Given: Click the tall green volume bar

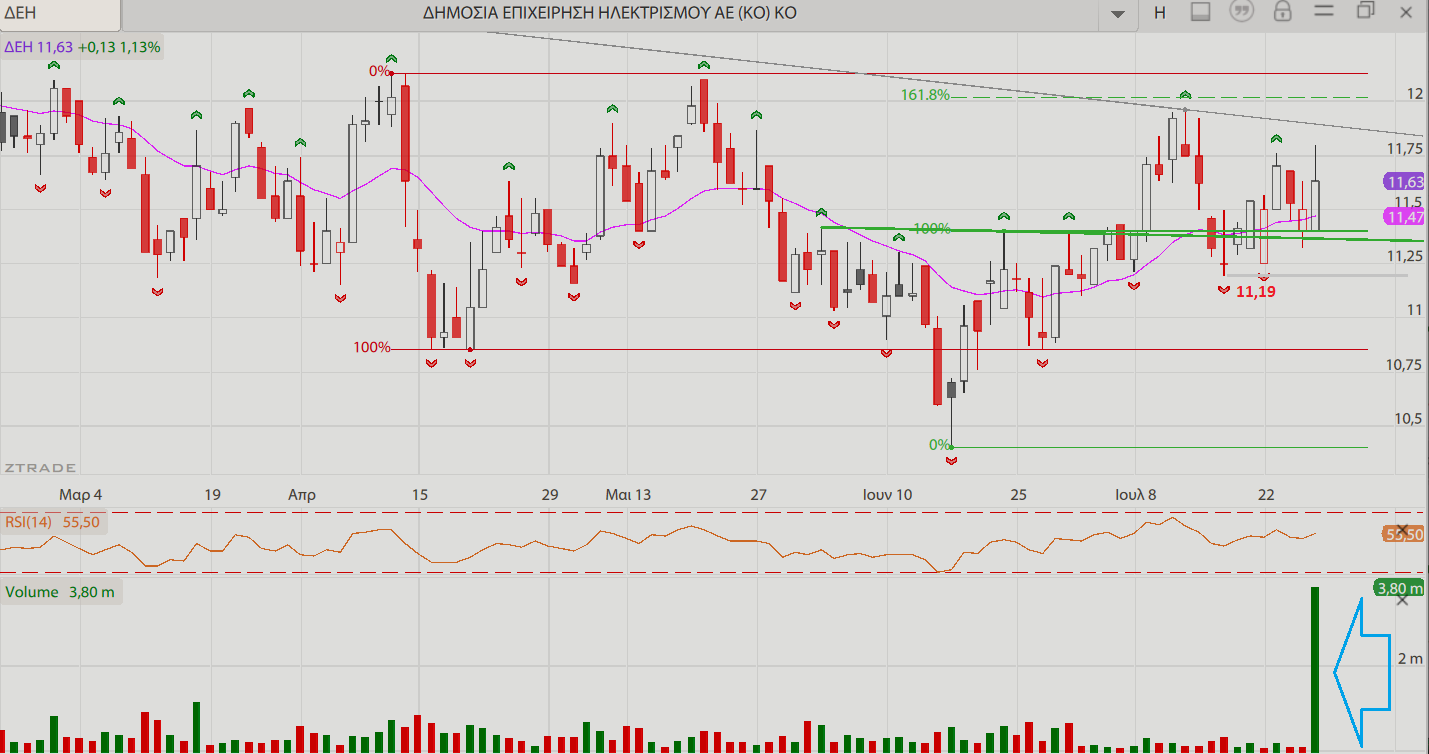Looking at the screenshot, I should pos(1316,669).
